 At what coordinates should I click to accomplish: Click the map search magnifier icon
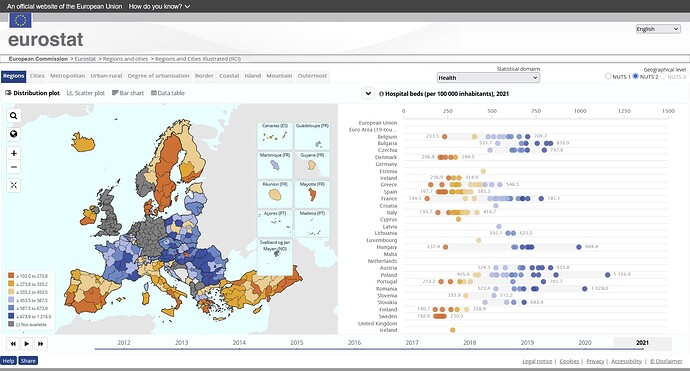14,116
